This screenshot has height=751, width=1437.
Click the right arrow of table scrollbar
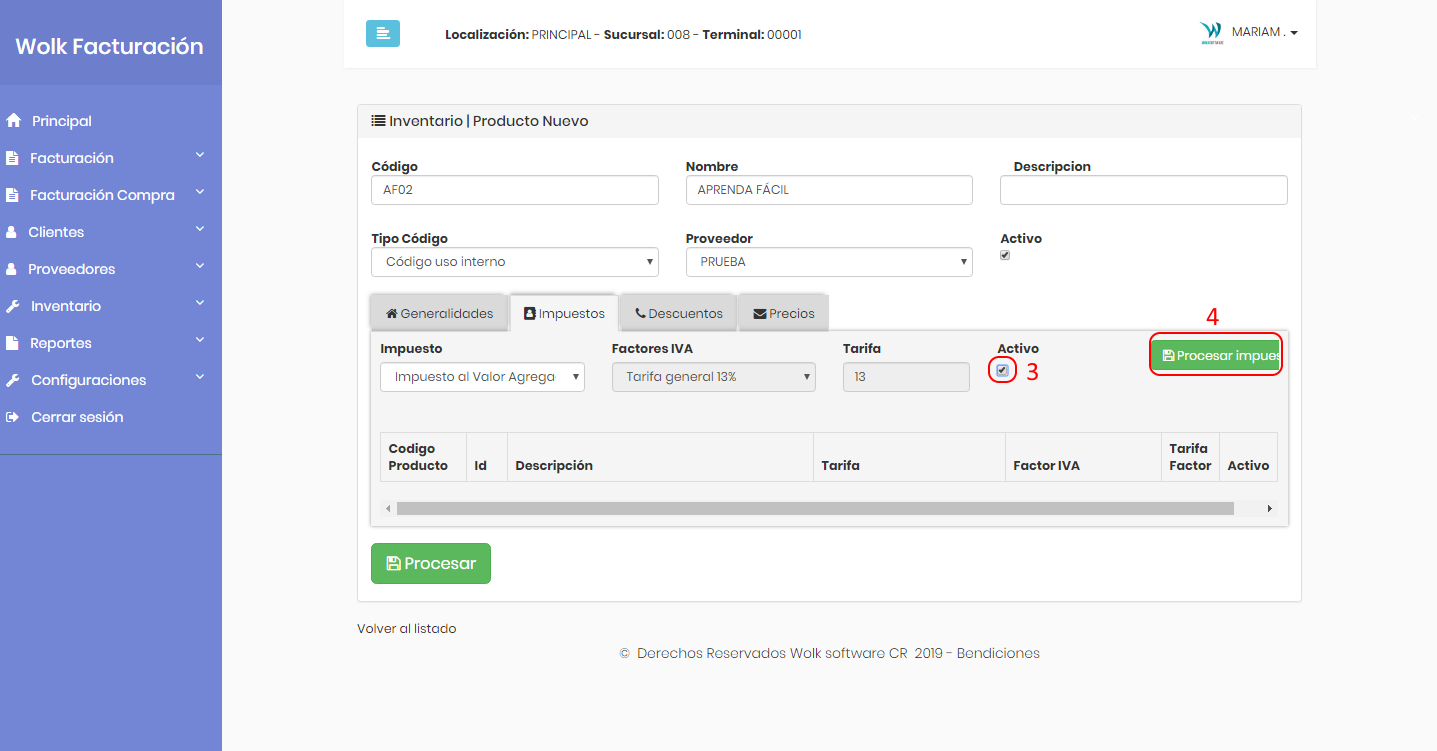1270,509
